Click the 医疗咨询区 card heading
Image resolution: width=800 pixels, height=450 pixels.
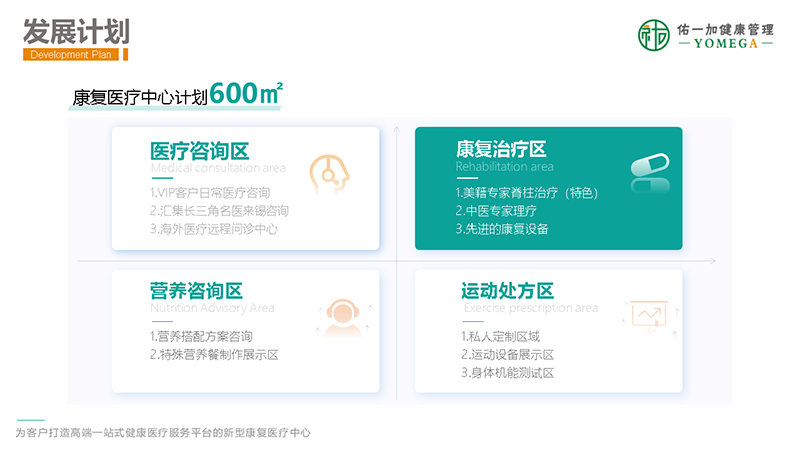click(x=199, y=150)
